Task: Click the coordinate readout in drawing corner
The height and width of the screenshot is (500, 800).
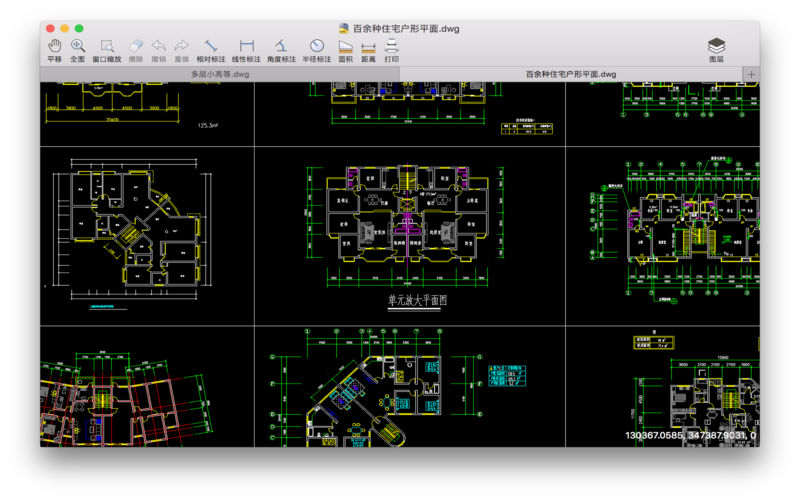Action: click(691, 435)
